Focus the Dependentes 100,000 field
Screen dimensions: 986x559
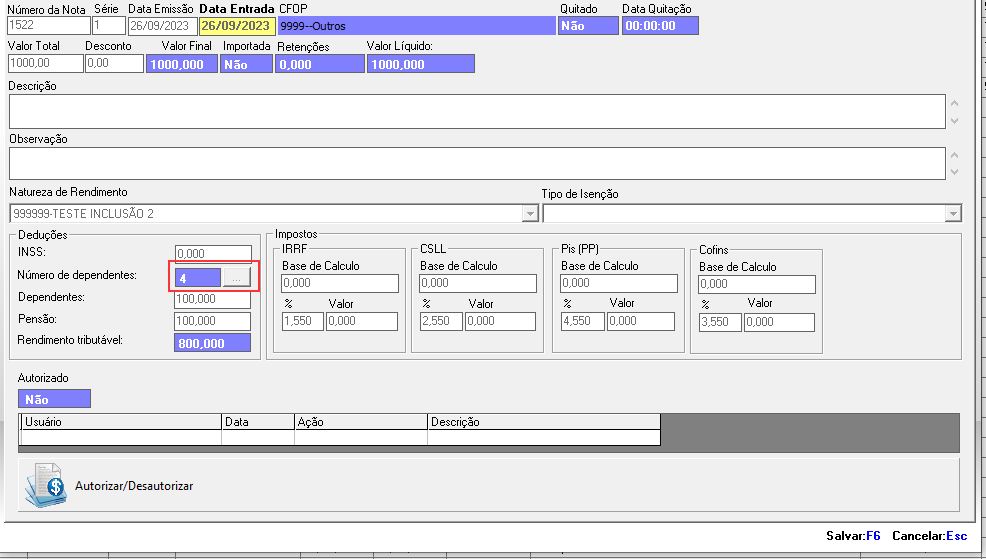213,299
